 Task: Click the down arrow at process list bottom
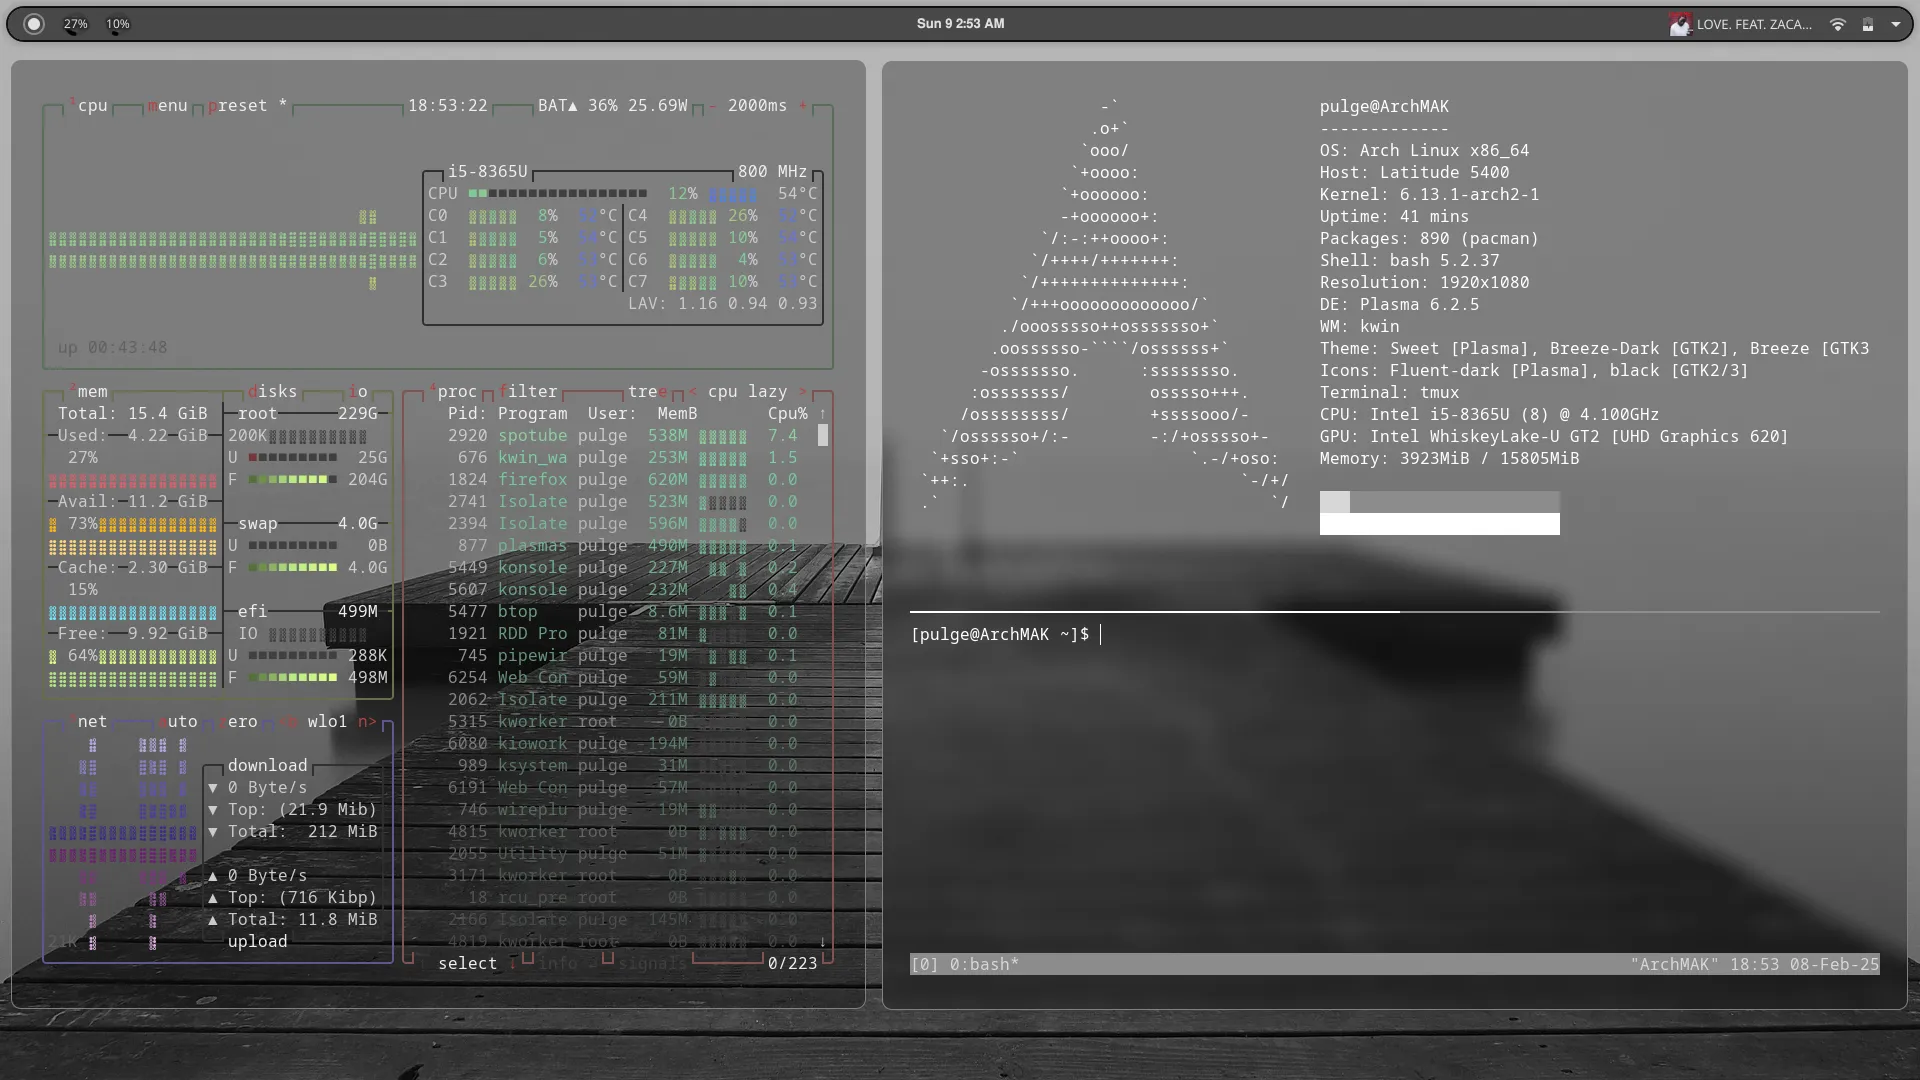click(x=822, y=941)
